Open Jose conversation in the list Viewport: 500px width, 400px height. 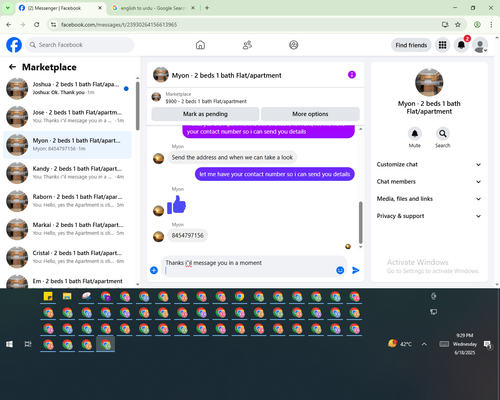[67, 117]
